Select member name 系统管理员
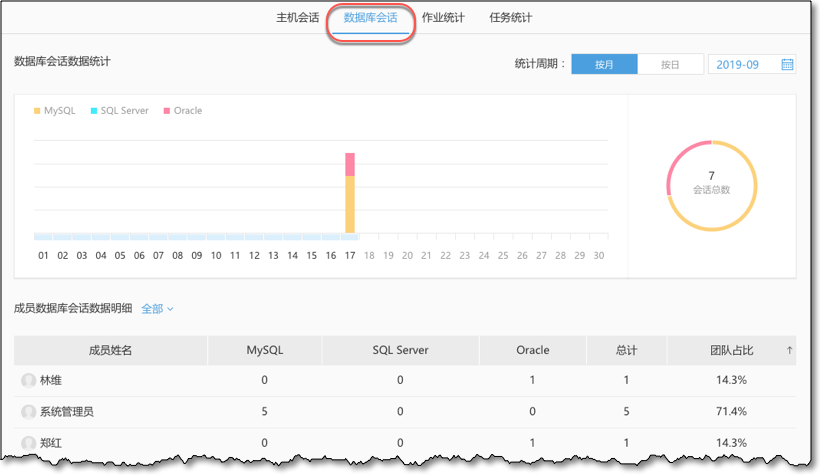The width and height of the screenshot is (820, 475). coord(67,412)
